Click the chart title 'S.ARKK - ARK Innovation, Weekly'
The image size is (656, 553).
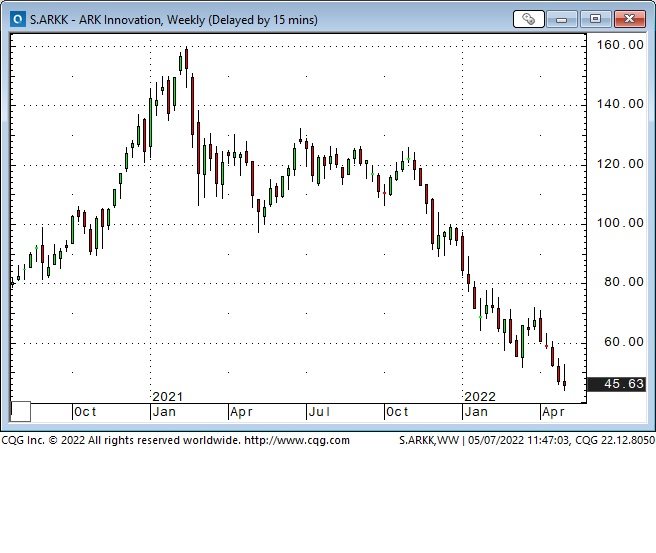coord(118,20)
